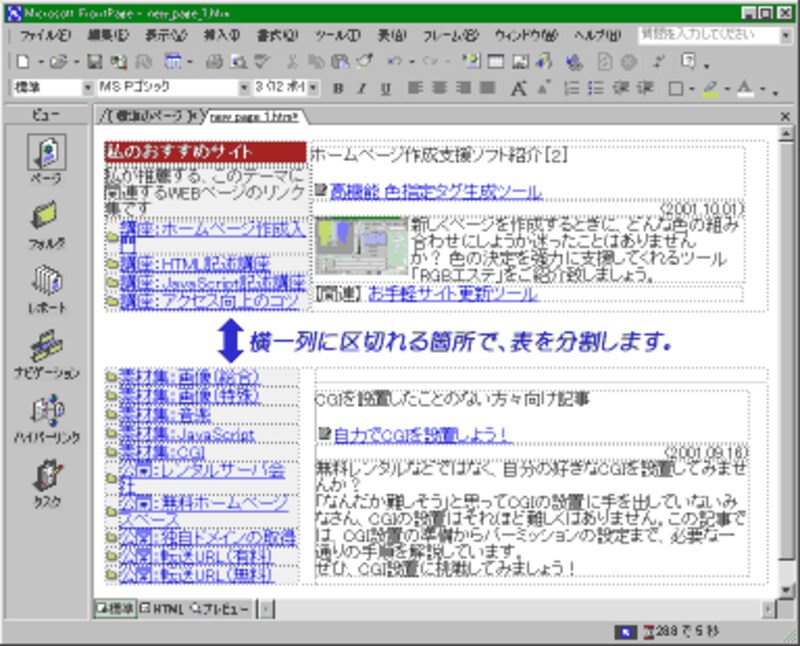Toggle italic formatting
800x646 pixels.
[x=361, y=88]
